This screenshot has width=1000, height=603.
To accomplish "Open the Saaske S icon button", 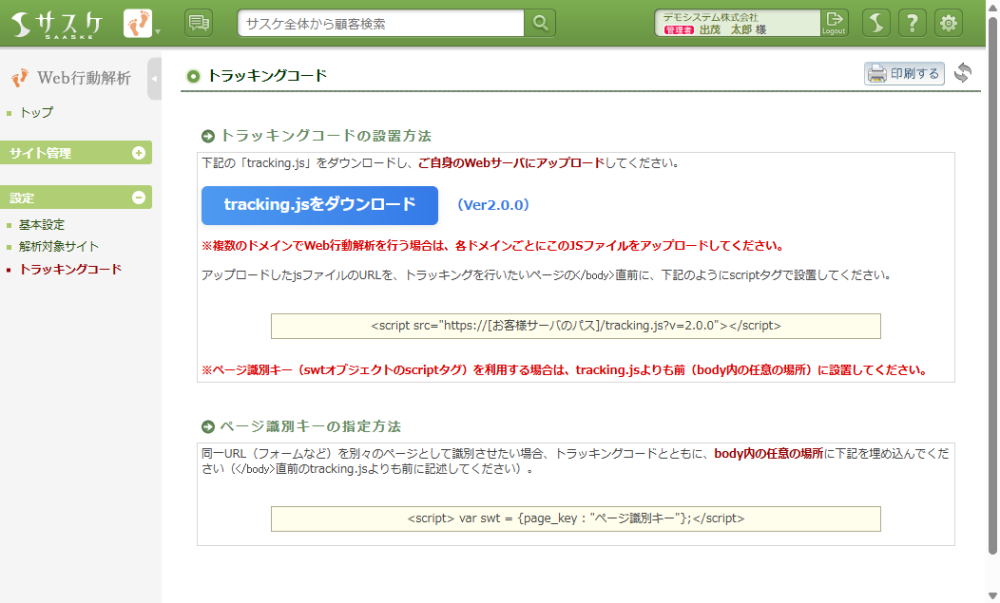I will pyautogui.click(x=876, y=23).
